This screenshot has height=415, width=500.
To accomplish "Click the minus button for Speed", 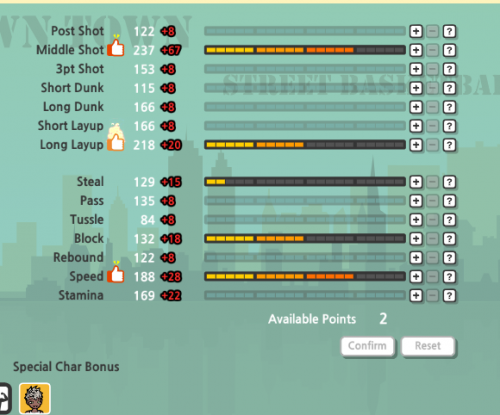I will [433, 277].
